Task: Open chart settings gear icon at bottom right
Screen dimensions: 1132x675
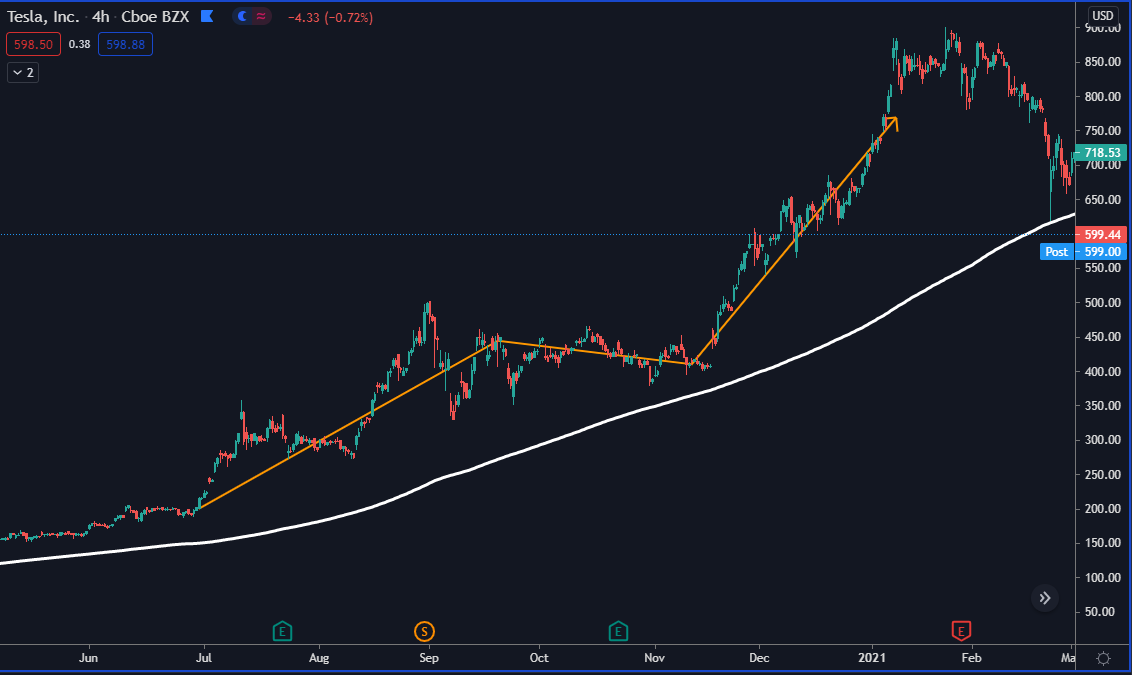Action: pos(1103,658)
